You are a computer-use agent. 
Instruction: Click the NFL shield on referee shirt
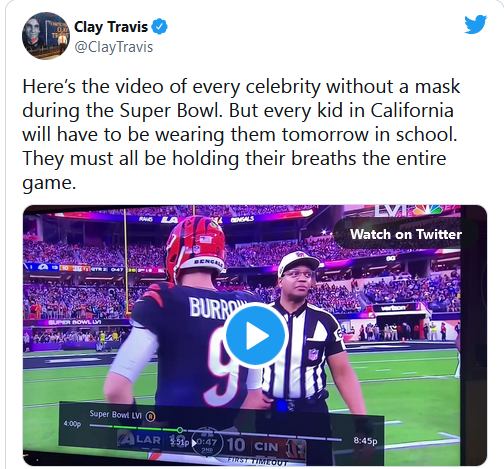[x=313, y=354]
